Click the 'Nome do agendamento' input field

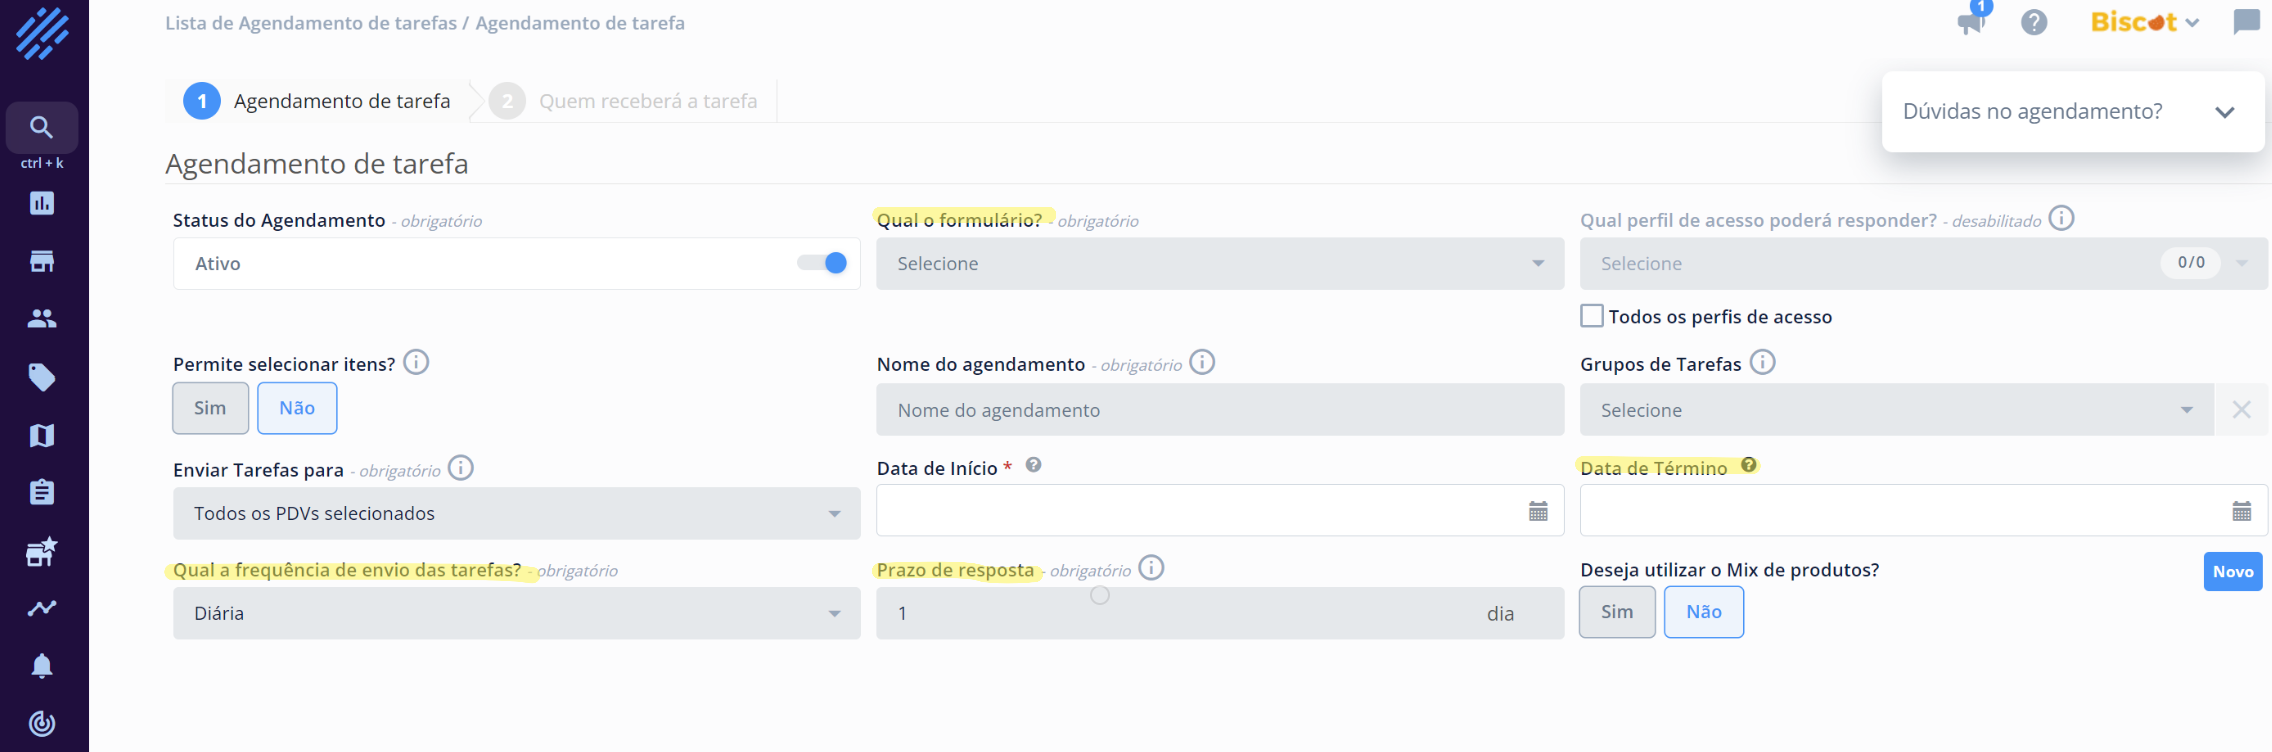coord(1219,410)
